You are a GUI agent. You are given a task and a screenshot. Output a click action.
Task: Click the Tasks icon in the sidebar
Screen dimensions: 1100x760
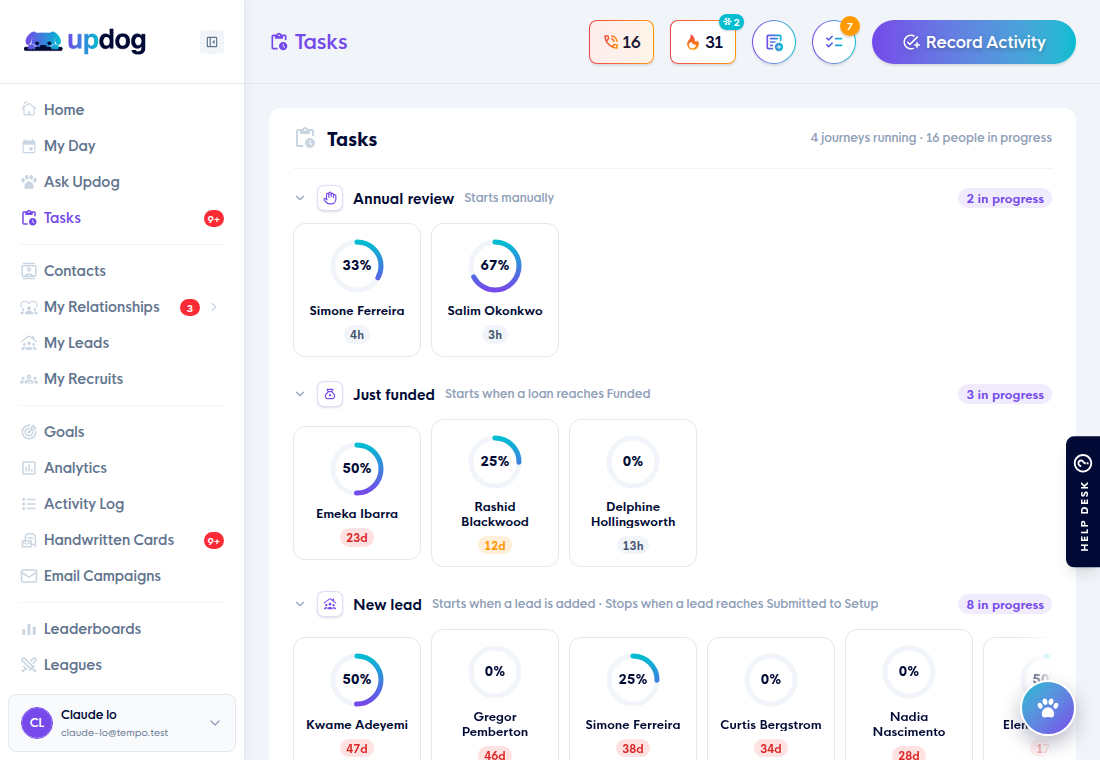(29, 218)
